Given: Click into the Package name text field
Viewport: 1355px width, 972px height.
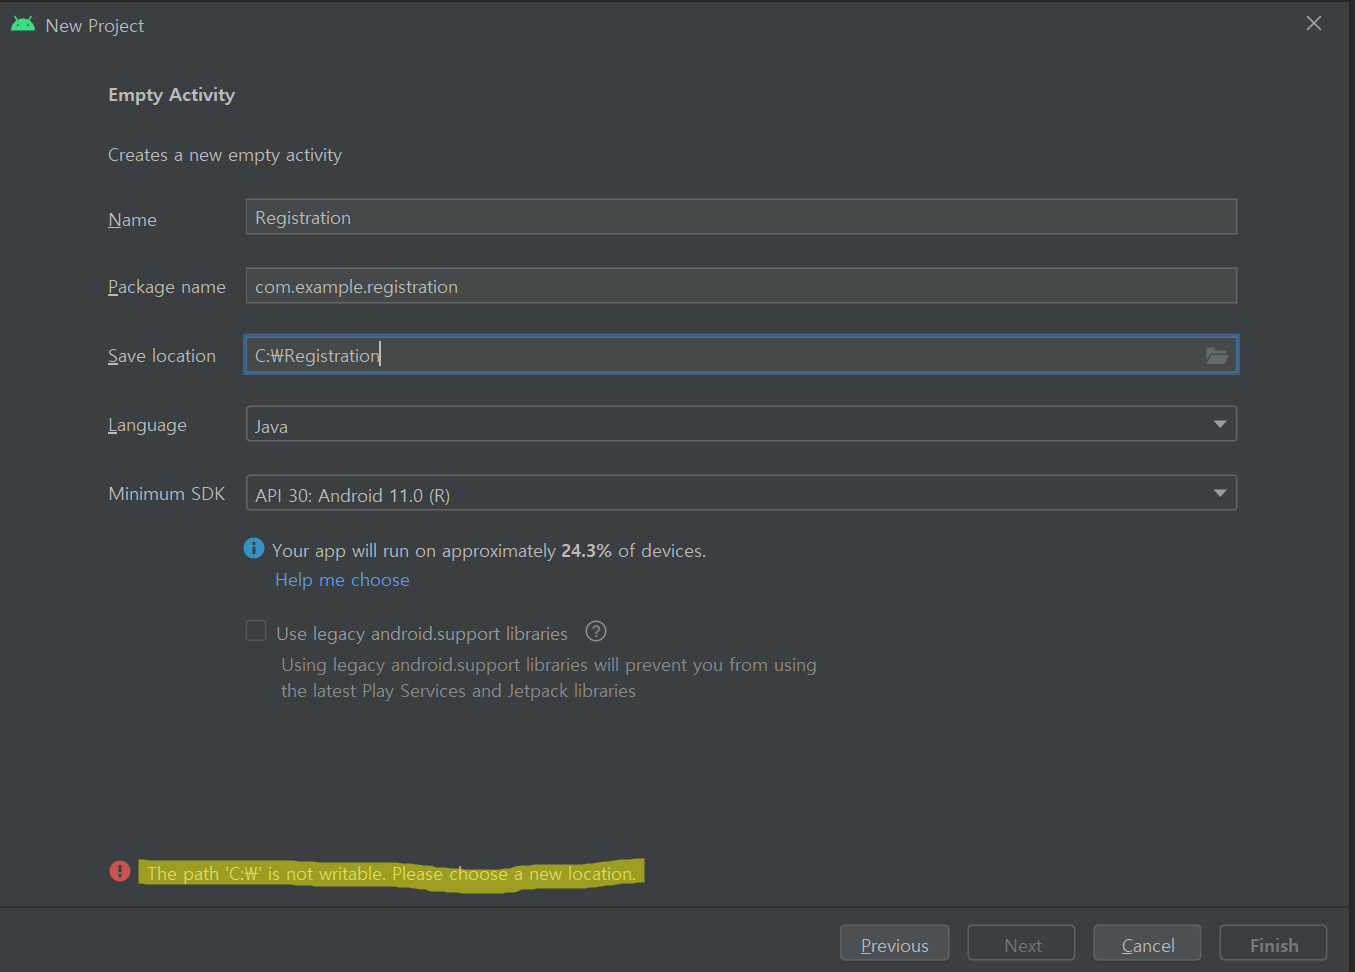Looking at the screenshot, I should click(740, 286).
